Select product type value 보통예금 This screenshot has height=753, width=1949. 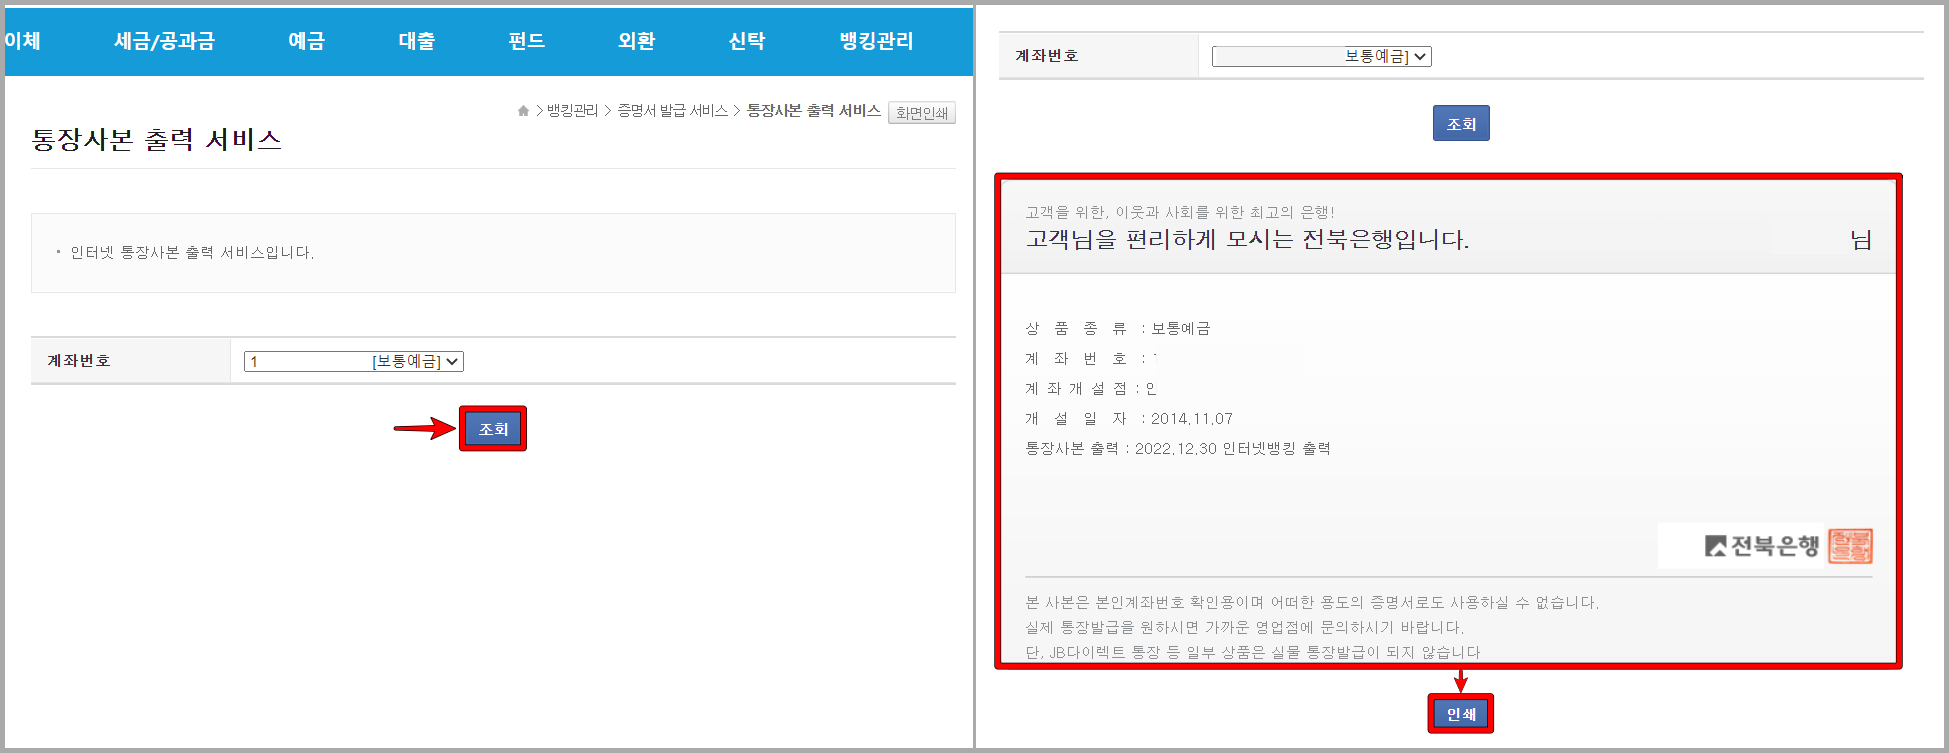(x=1181, y=329)
